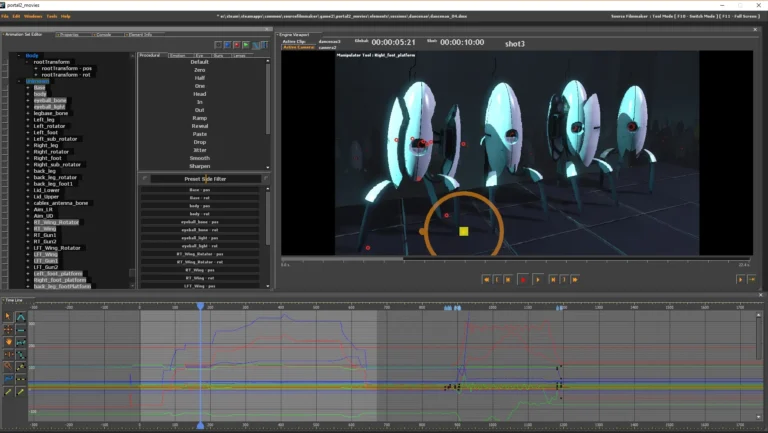This screenshot has height=433, width=768.
Task: Select the flat tangent tool in timeline toolbox
Action: 21,329
